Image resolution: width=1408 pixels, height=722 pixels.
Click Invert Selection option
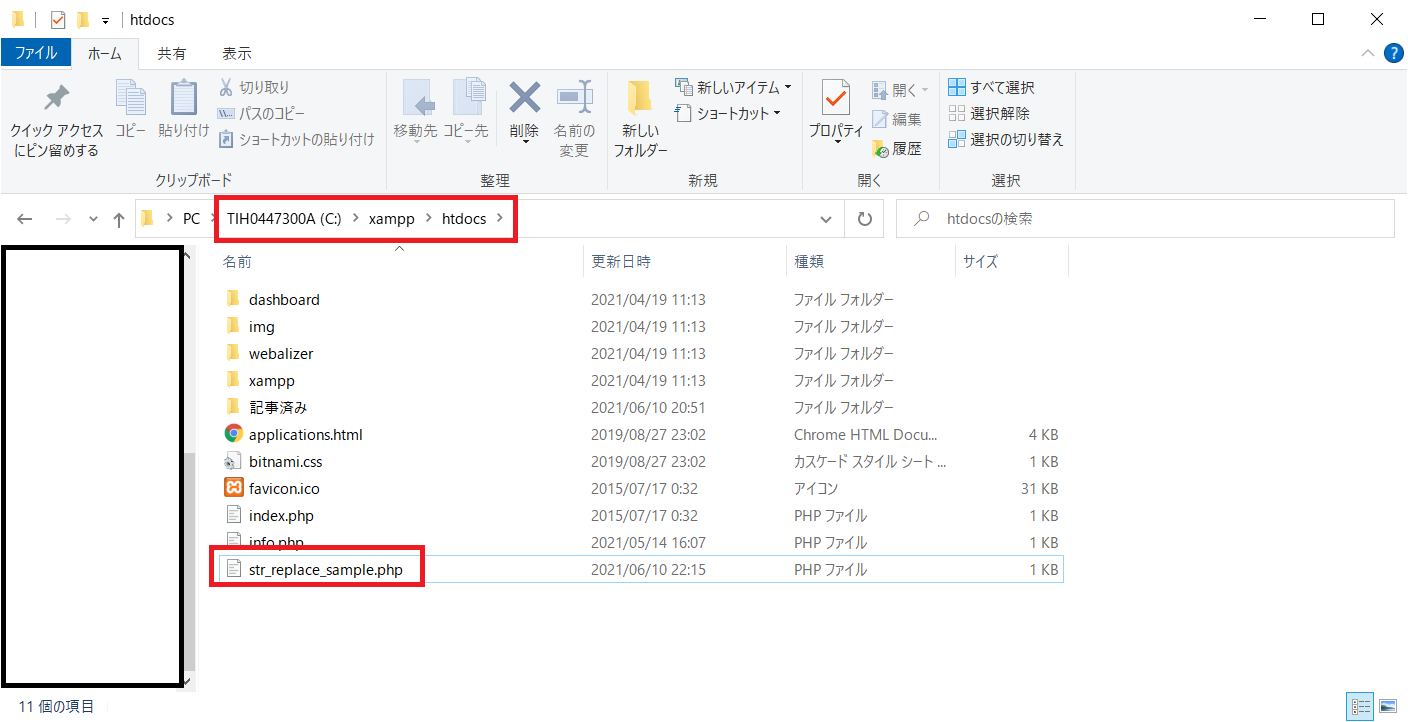point(1006,140)
